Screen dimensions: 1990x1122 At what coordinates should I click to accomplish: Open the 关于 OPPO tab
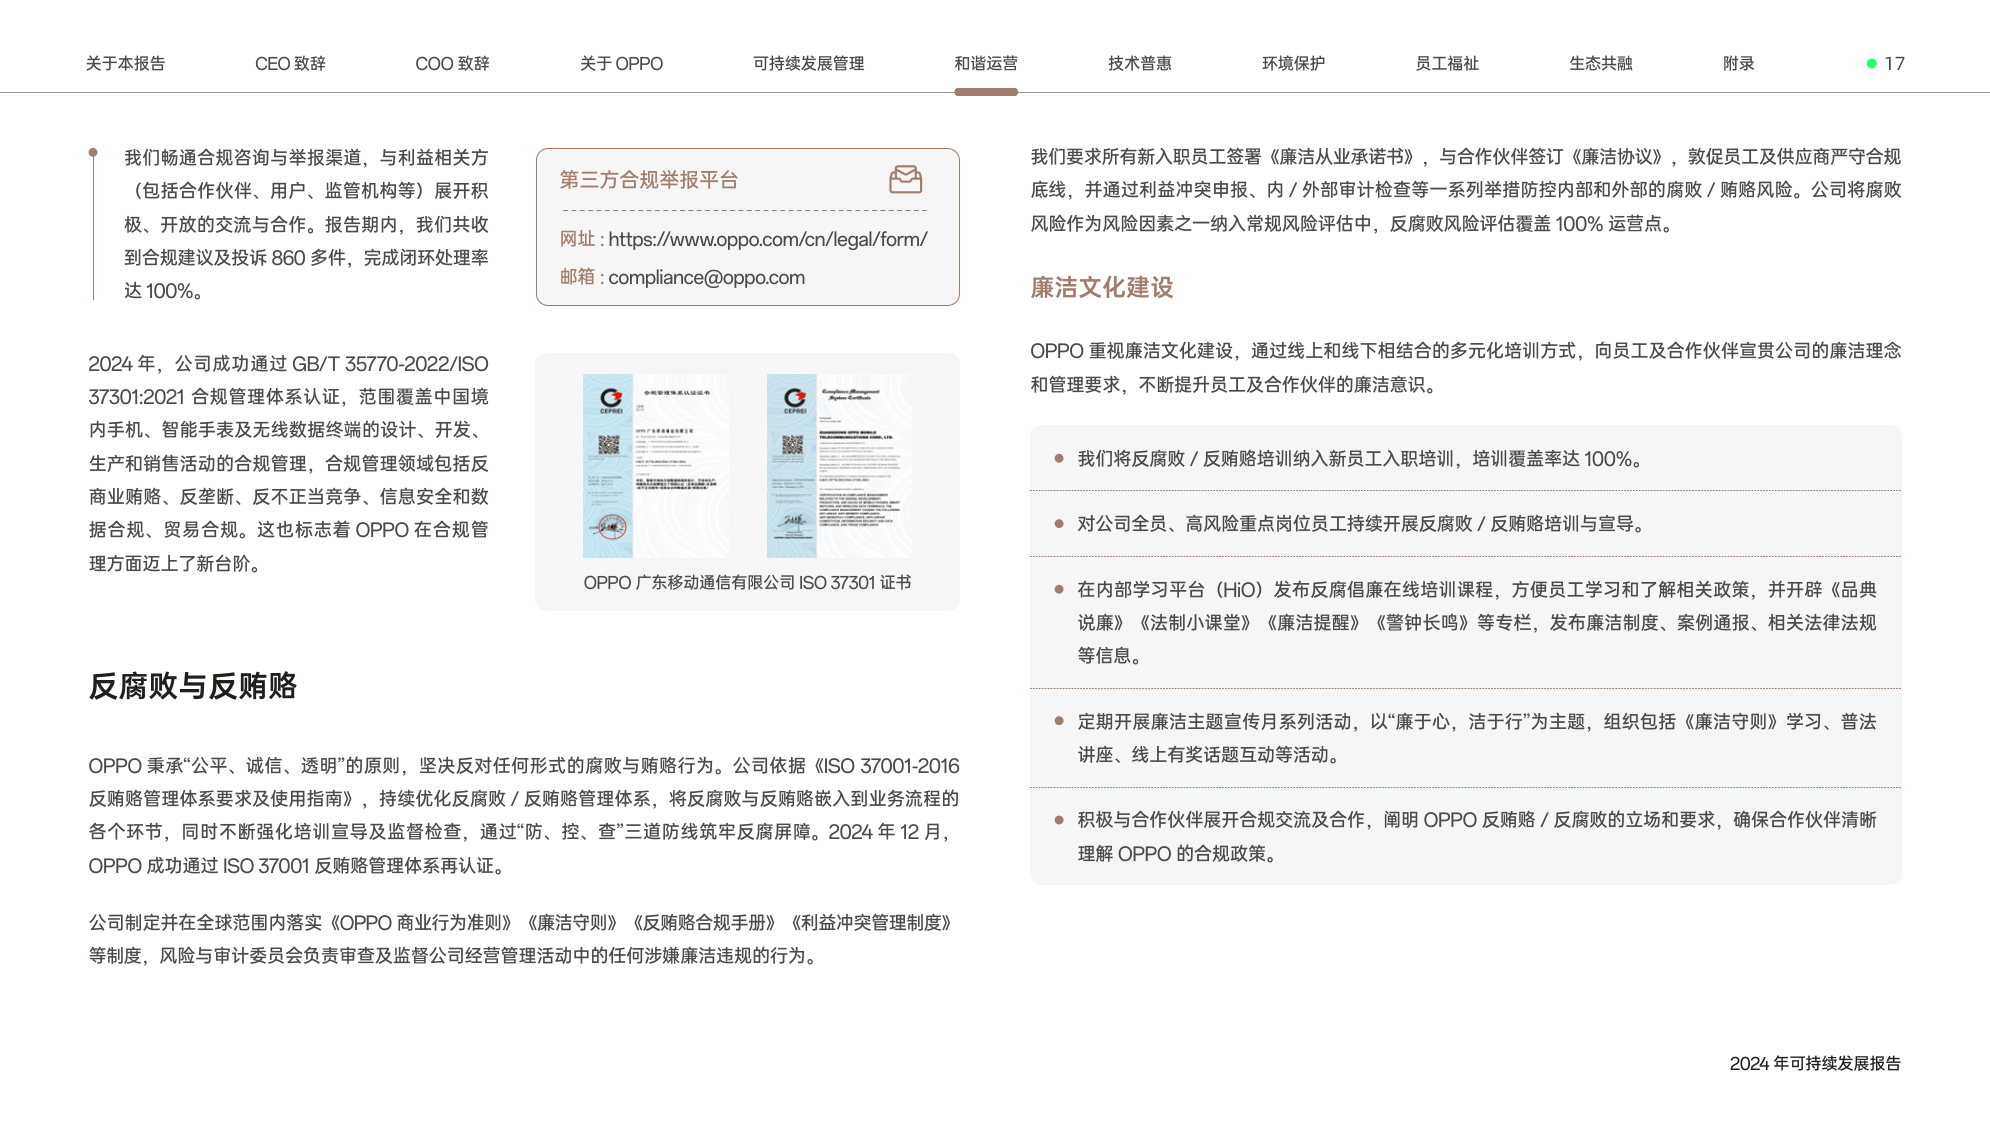(621, 63)
